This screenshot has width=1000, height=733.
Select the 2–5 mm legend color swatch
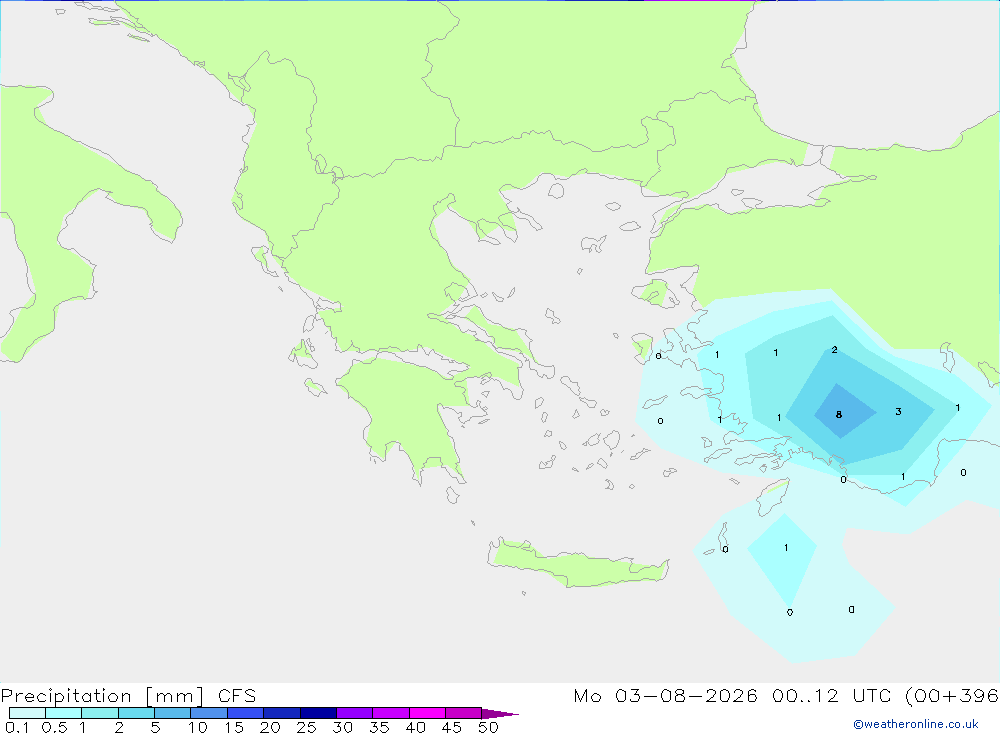coord(136,713)
